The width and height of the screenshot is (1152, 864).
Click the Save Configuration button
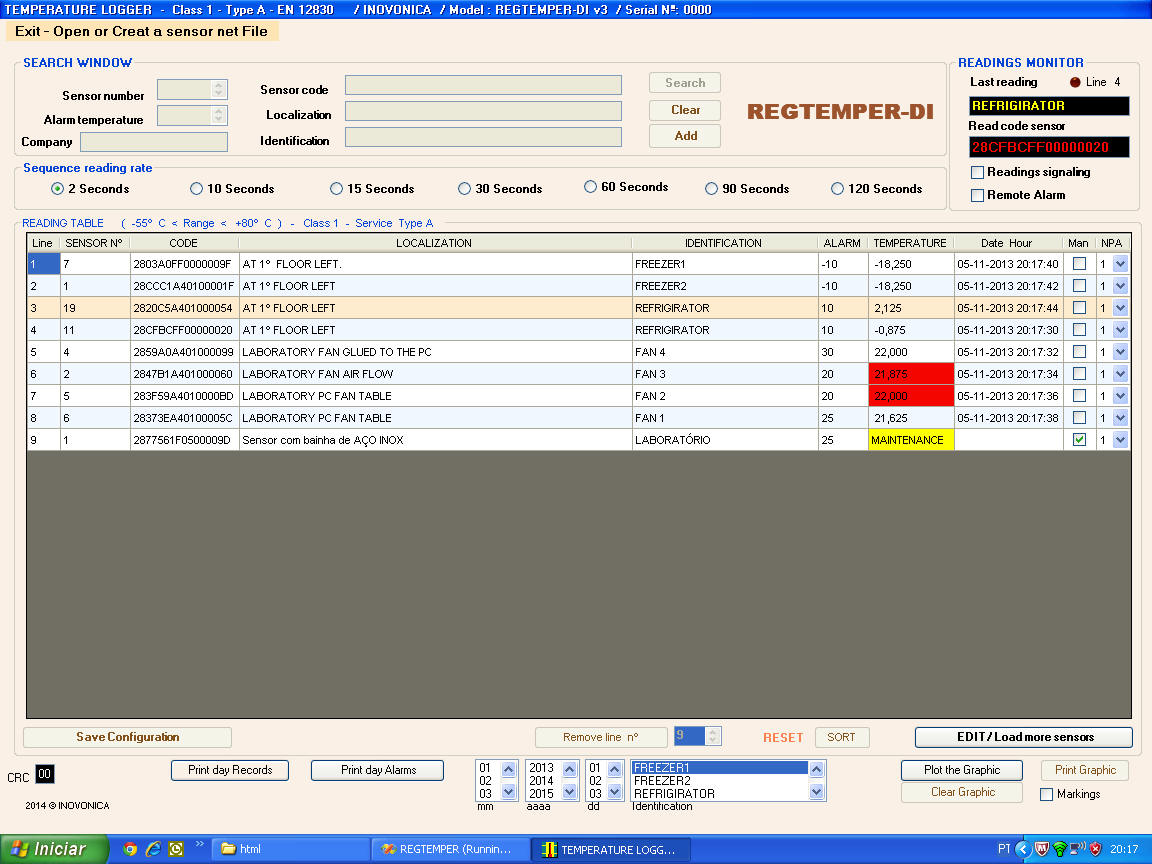(x=128, y=737)
